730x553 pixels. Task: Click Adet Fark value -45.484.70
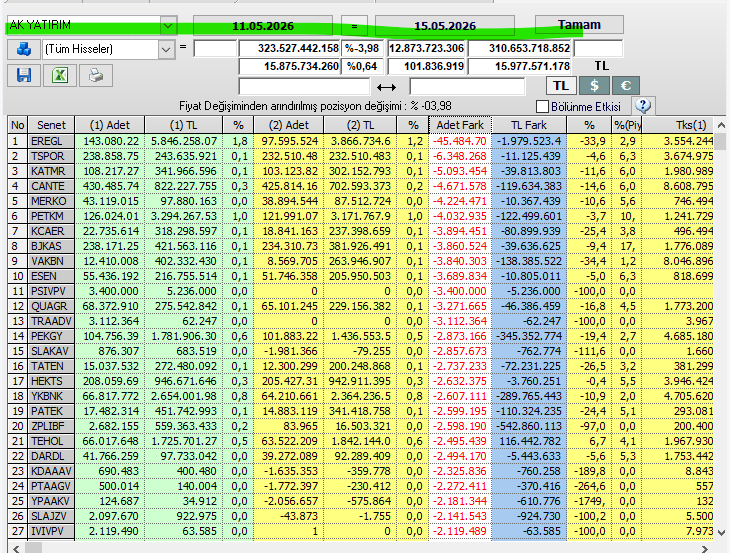pyautogui.click(x=460, y=141)
